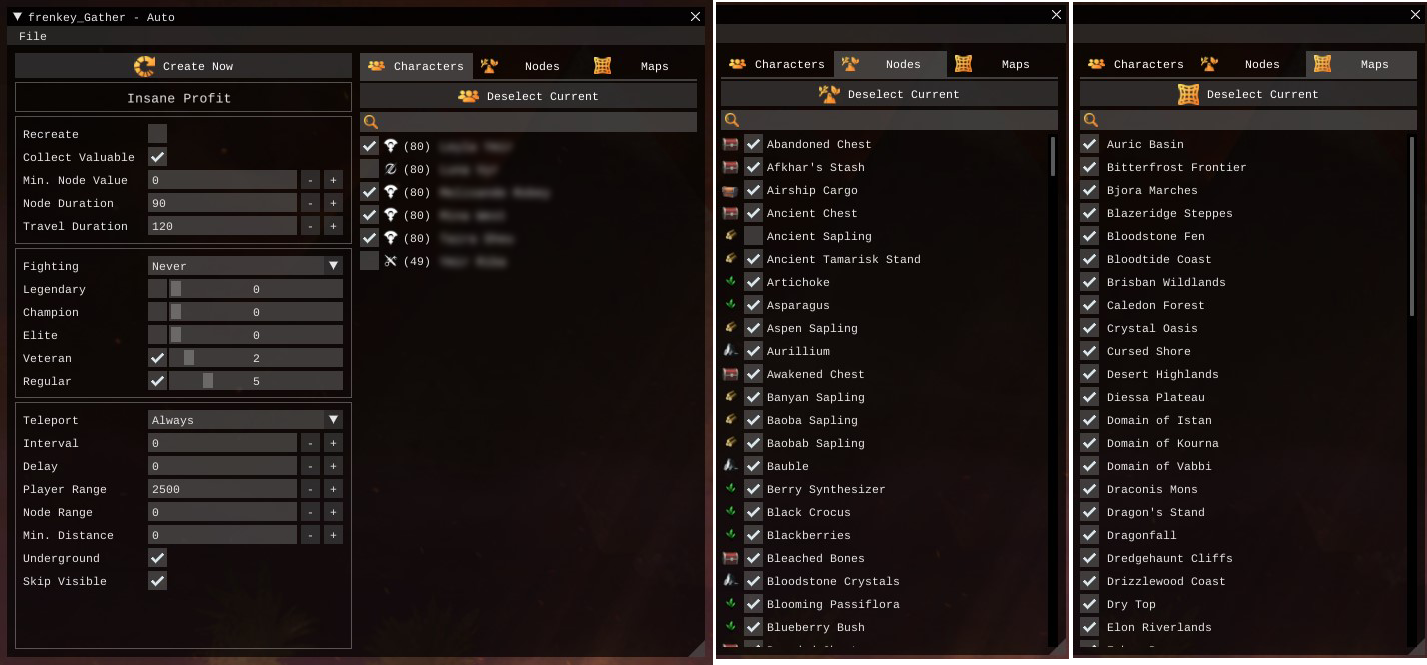Click the ore icon next to Bloodstone Crystals
Image resolution: width=1427 pixels, height=665 pixels.
point(731,581)
